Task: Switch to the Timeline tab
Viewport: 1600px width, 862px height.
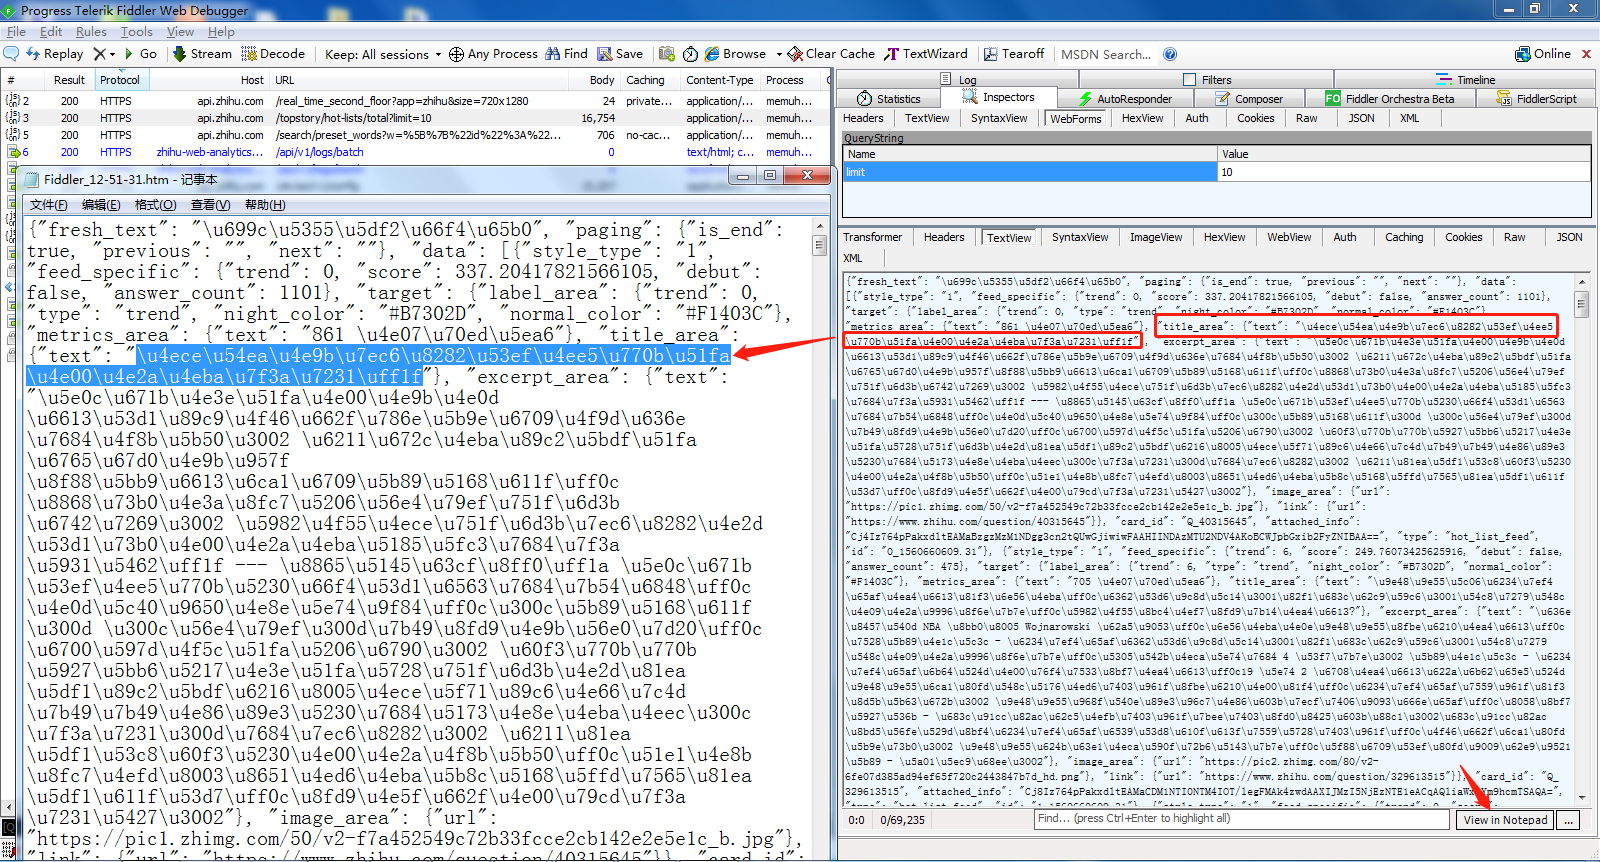Action: pyautogui.click(x=1466, y=80)
